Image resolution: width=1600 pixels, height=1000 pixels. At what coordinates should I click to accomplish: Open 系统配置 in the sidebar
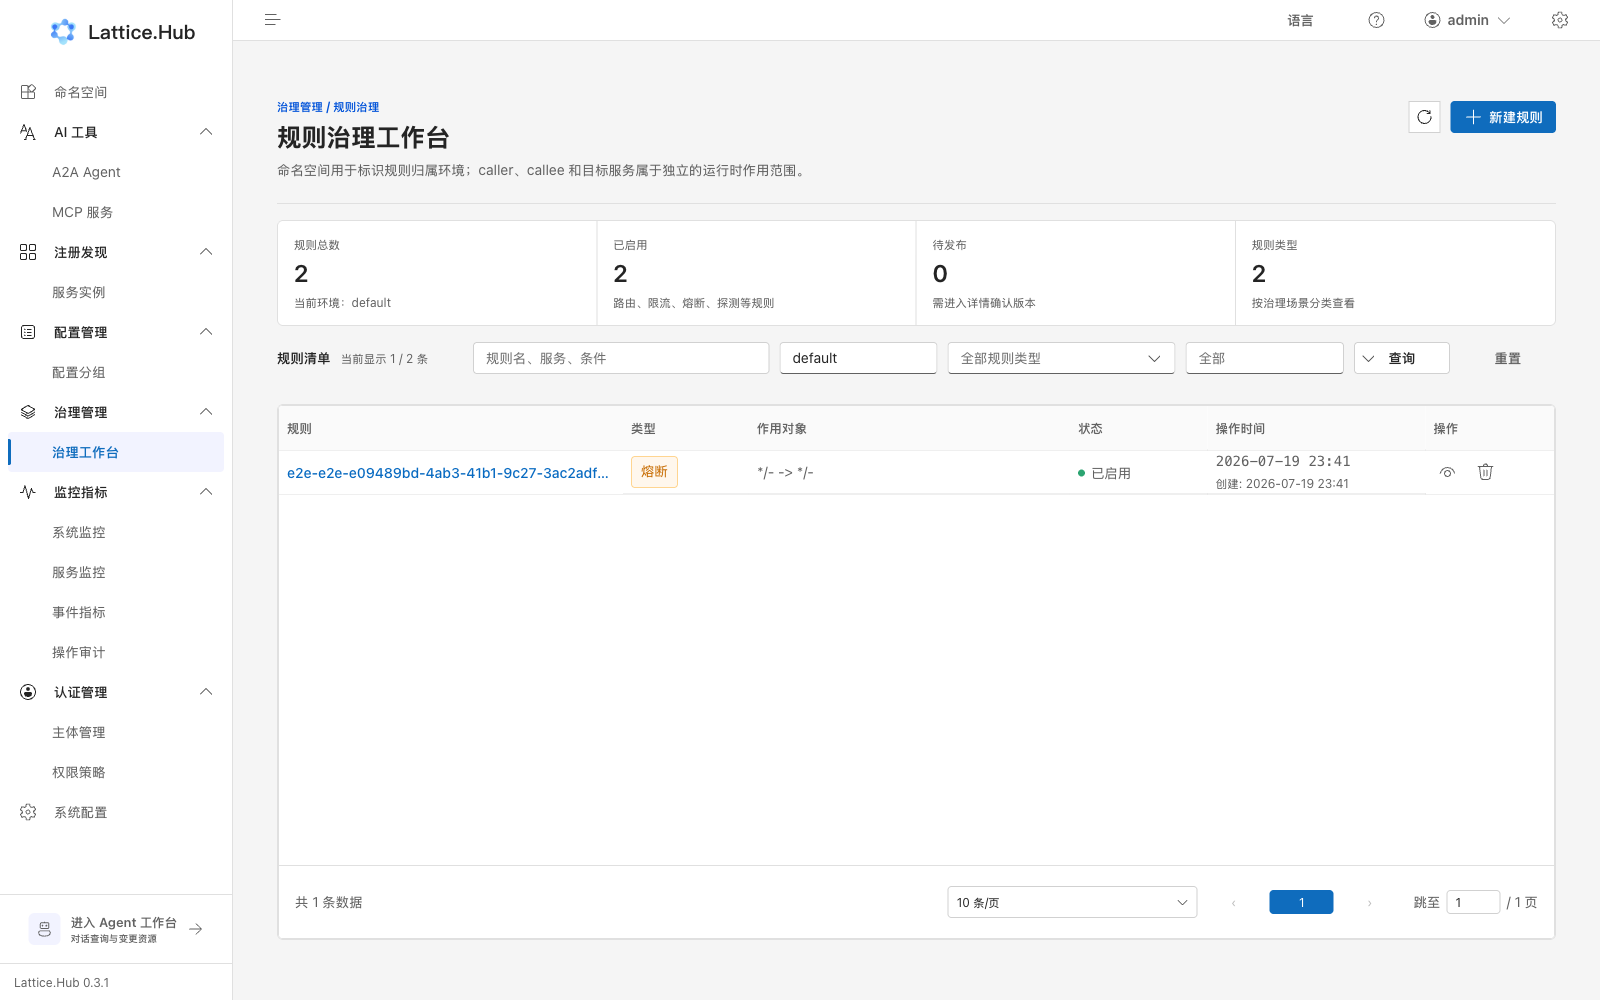click(116, 812)
